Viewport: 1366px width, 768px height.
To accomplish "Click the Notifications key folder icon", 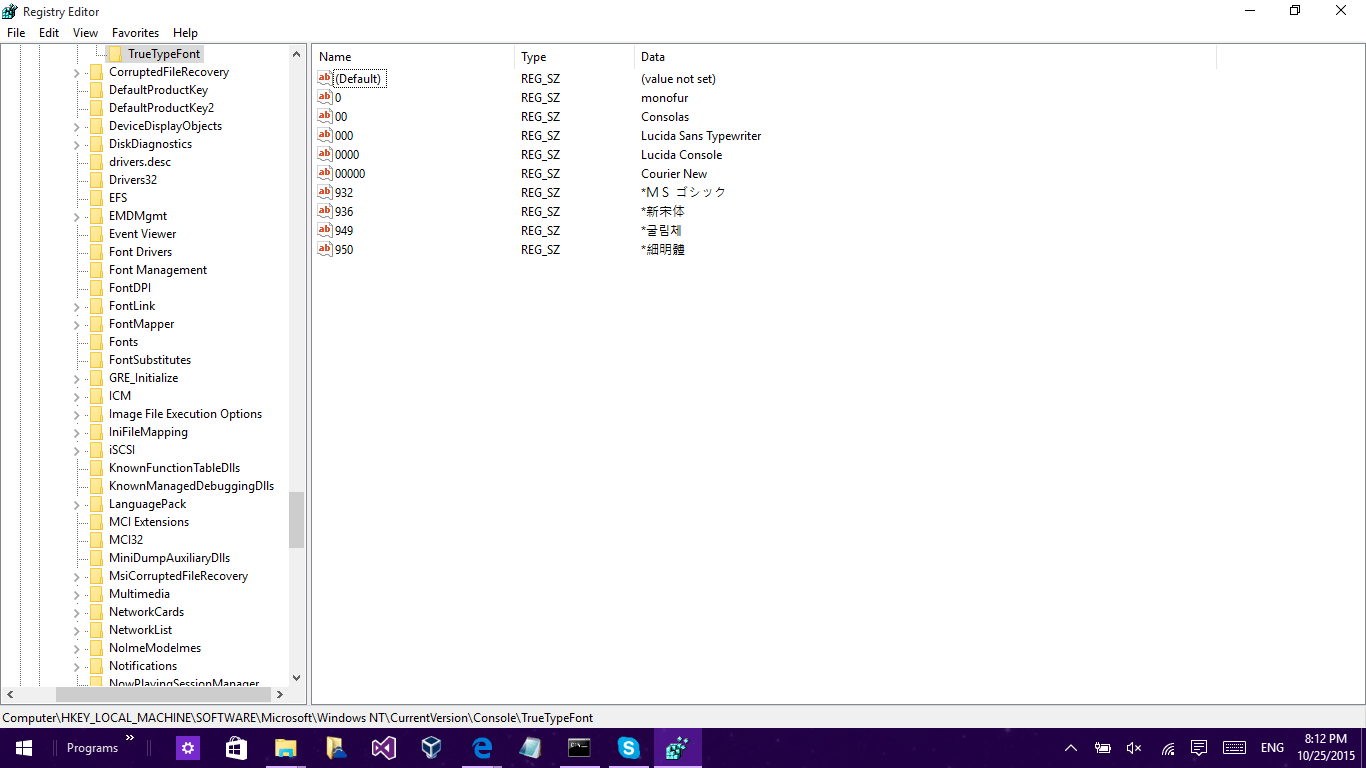I will (96, 666).
